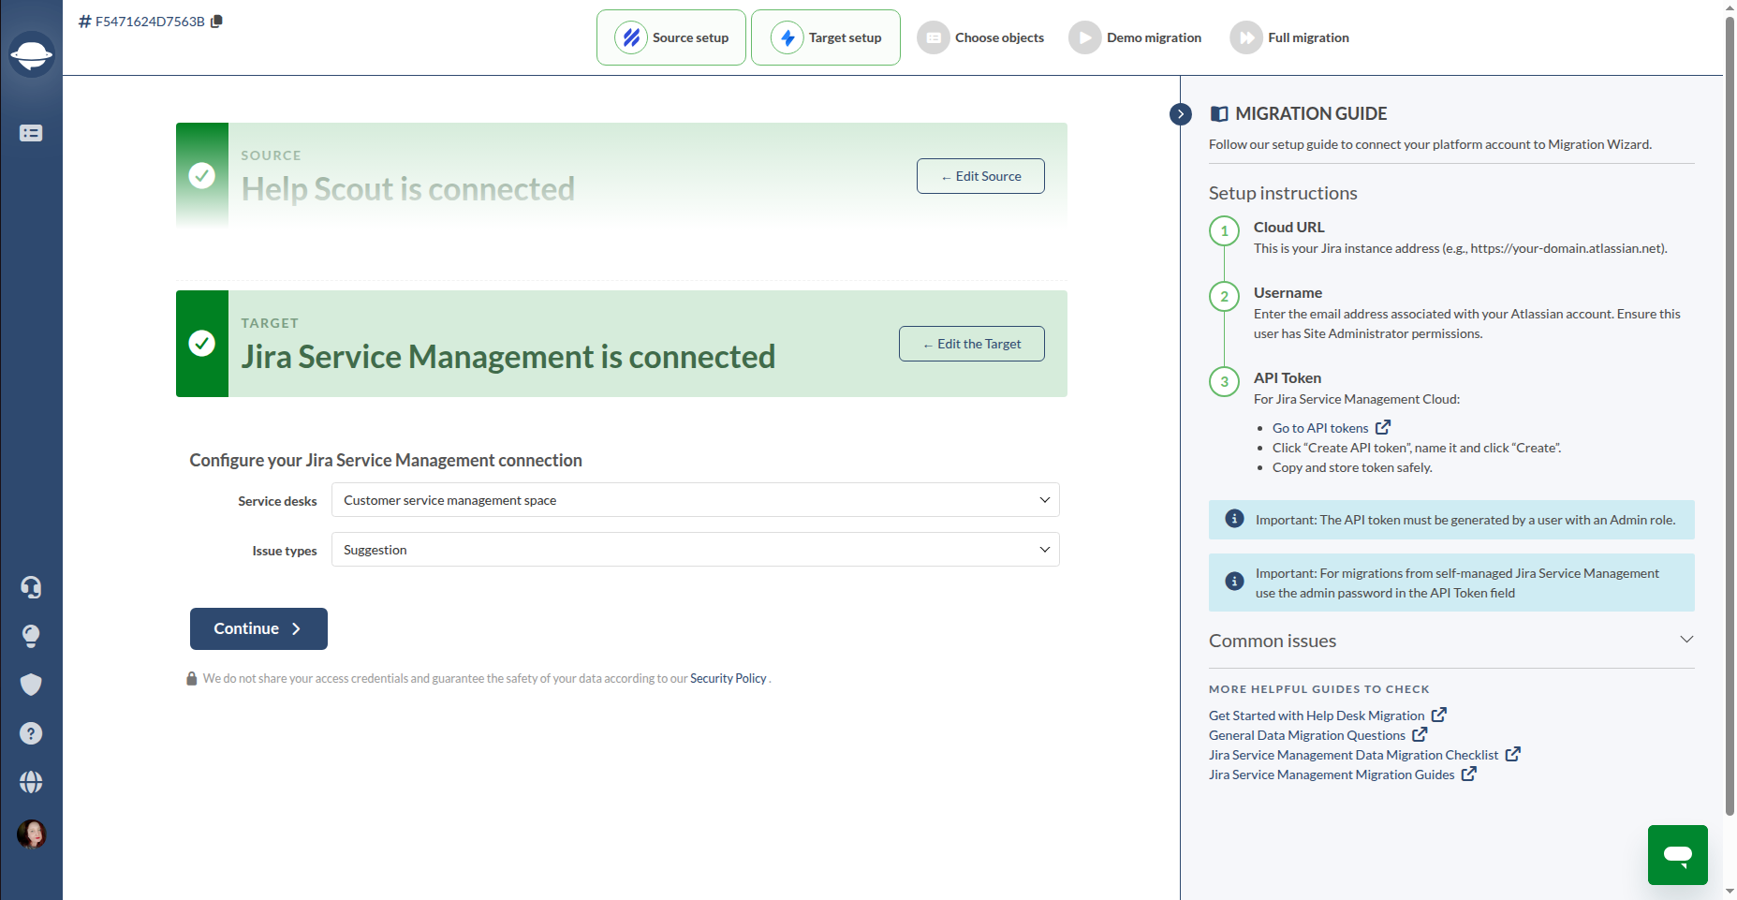Open Jira Service Management Data Migration Checklist

pos(1353,755)
